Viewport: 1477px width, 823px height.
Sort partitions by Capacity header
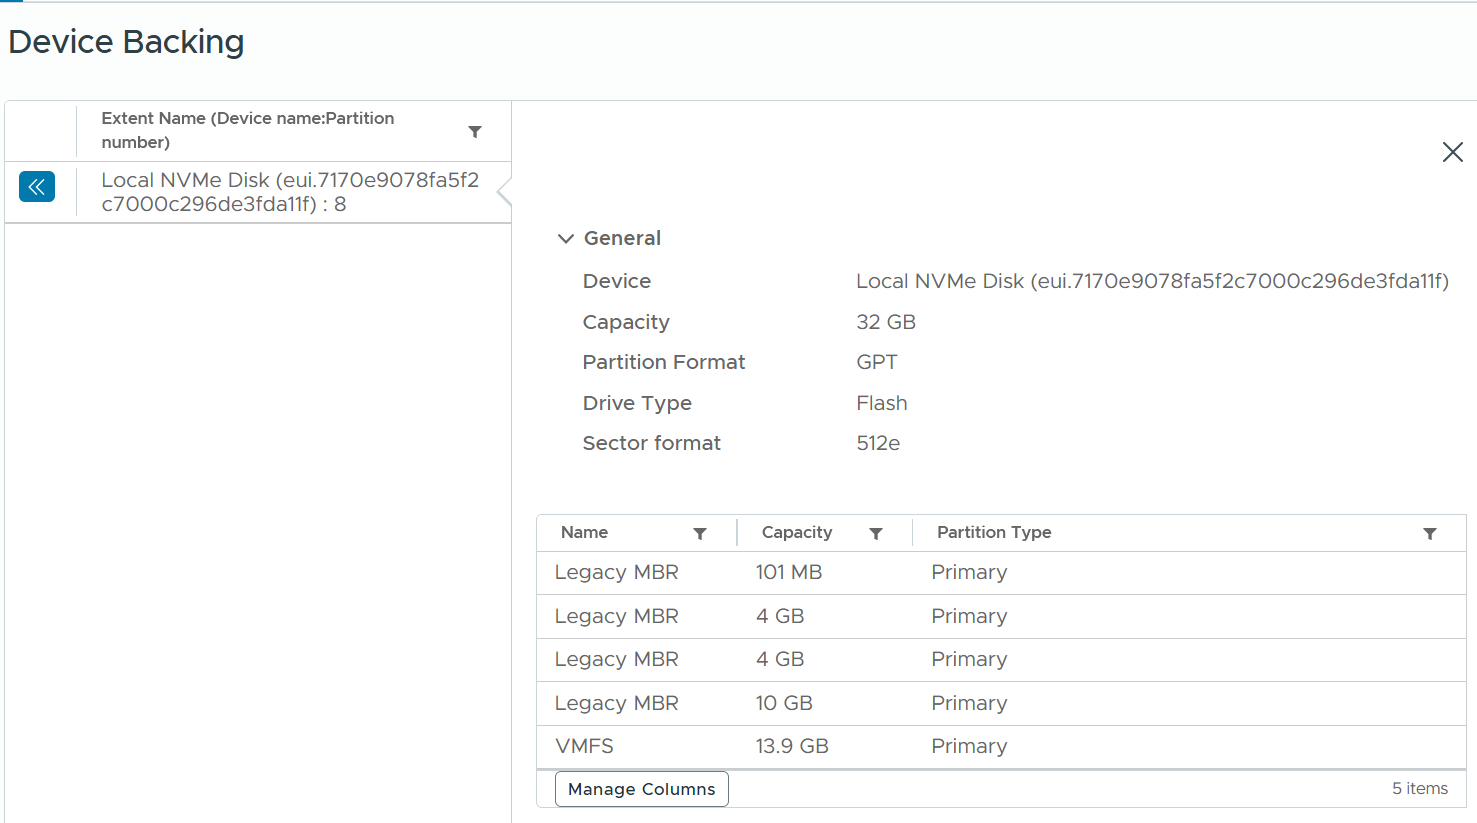click(x=797, y=533)
